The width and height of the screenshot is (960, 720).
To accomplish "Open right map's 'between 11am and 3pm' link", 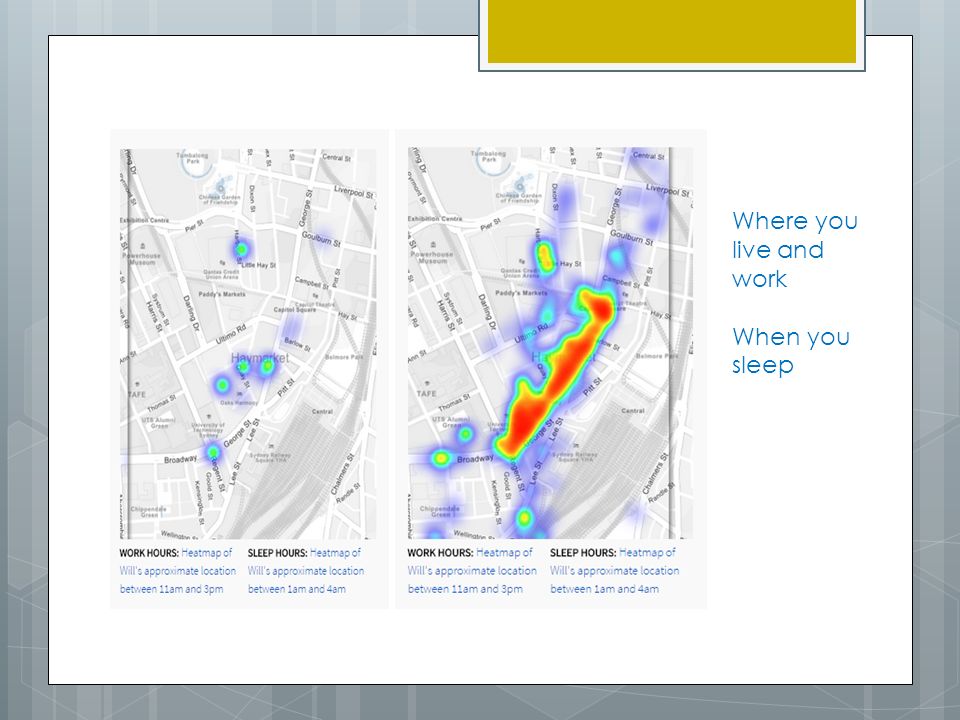I will [x=465, y=589].
